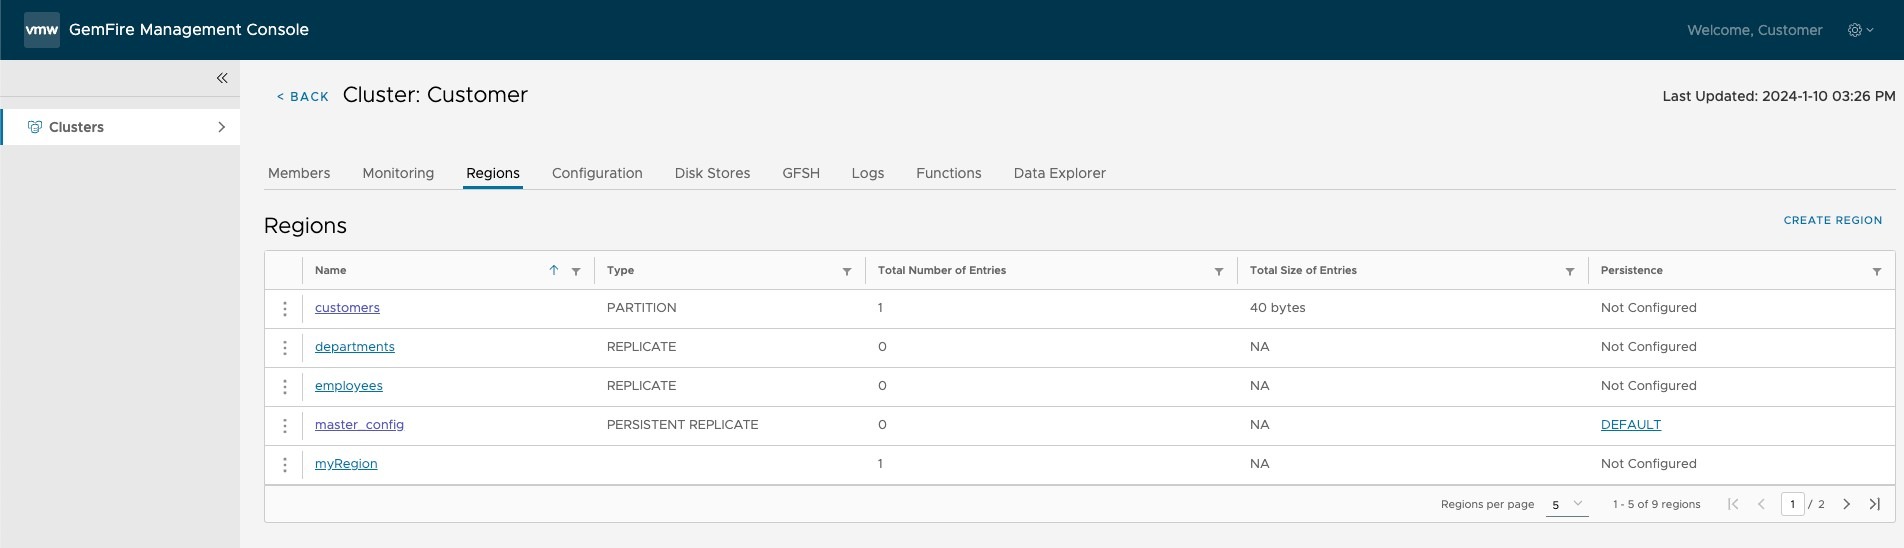1904x548 pixels.
Task: Switch to the Functions tab
Action: (x=949, y=173)
